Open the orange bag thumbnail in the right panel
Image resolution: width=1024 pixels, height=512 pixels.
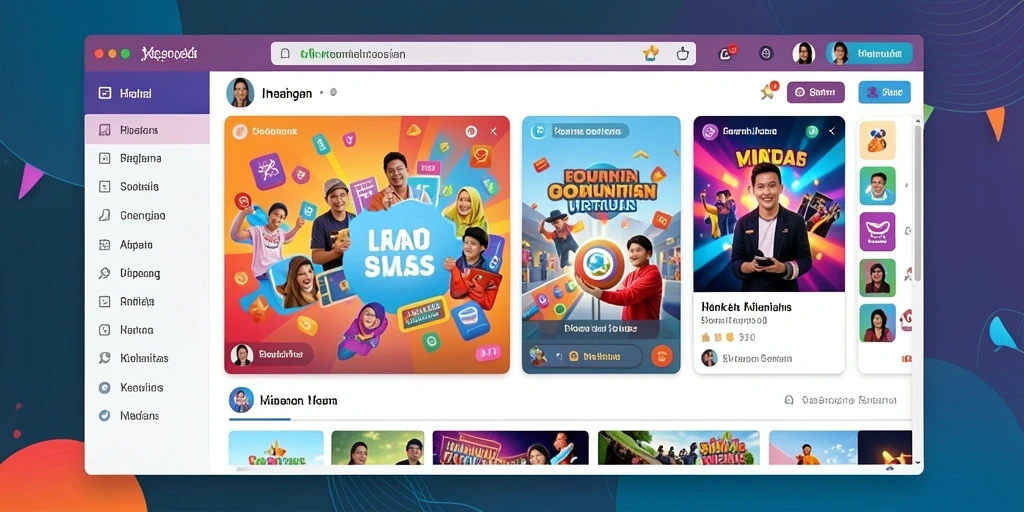(x=877, y=140)
